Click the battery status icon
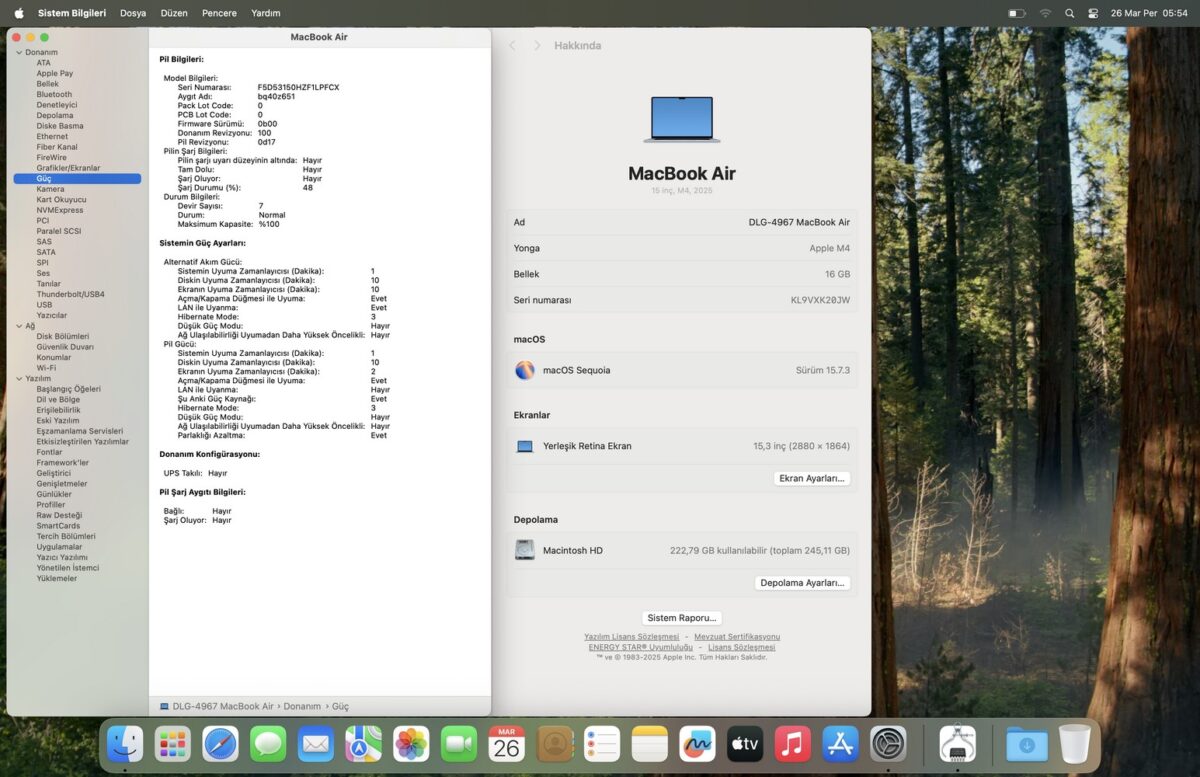The height and width of the screenshot is (777, 1200). coord(1017,13)
